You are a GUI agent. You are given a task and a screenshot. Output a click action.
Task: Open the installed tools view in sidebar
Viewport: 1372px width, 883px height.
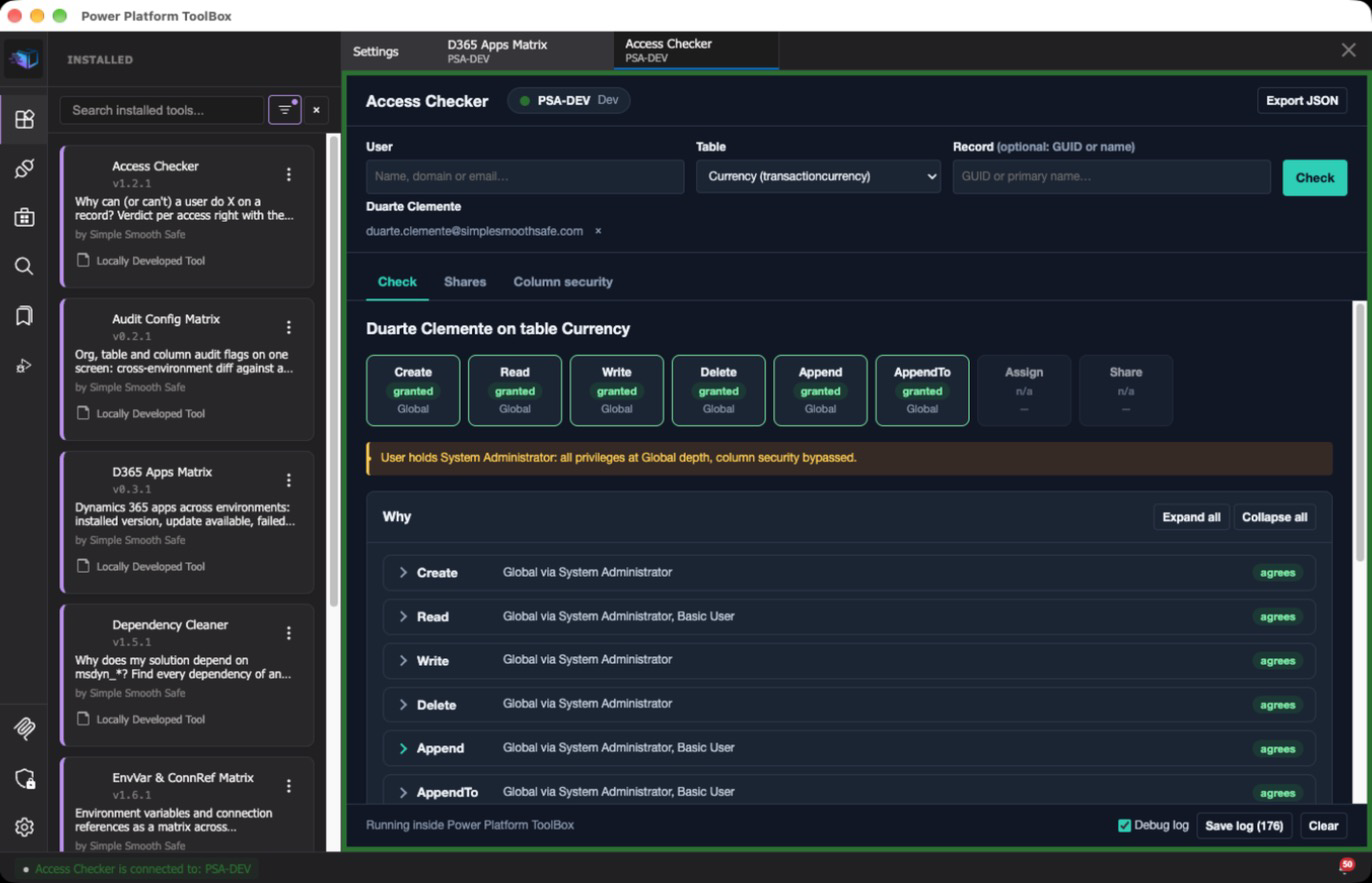click(24, 119)
